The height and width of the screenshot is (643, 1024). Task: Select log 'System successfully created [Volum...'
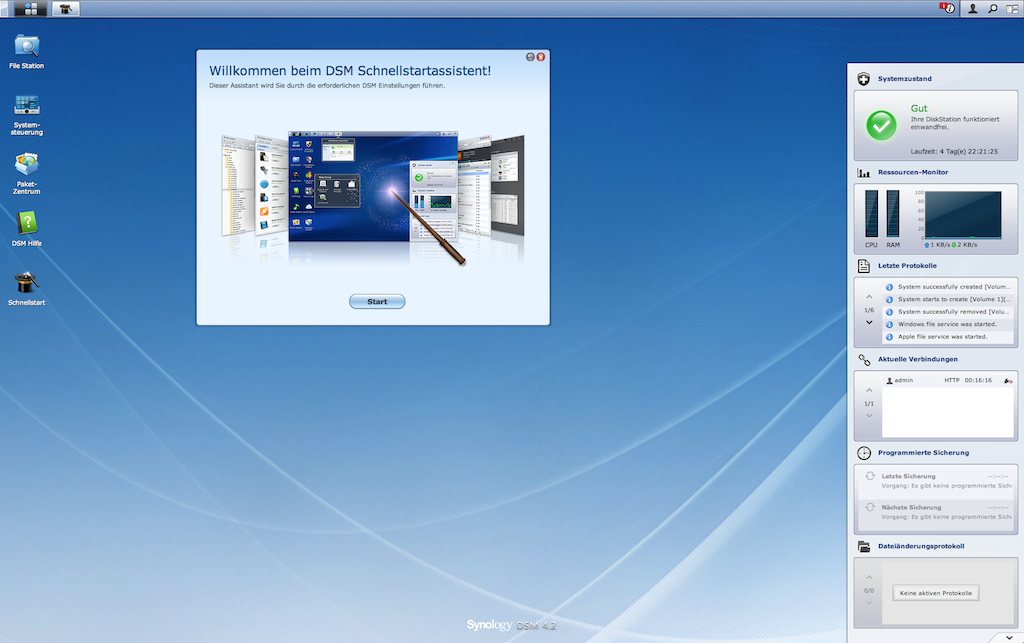948,287
